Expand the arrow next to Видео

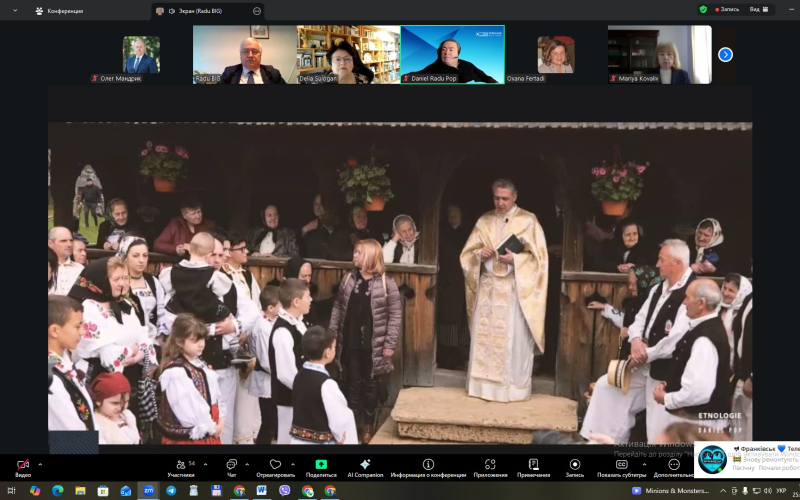point(40,464)
